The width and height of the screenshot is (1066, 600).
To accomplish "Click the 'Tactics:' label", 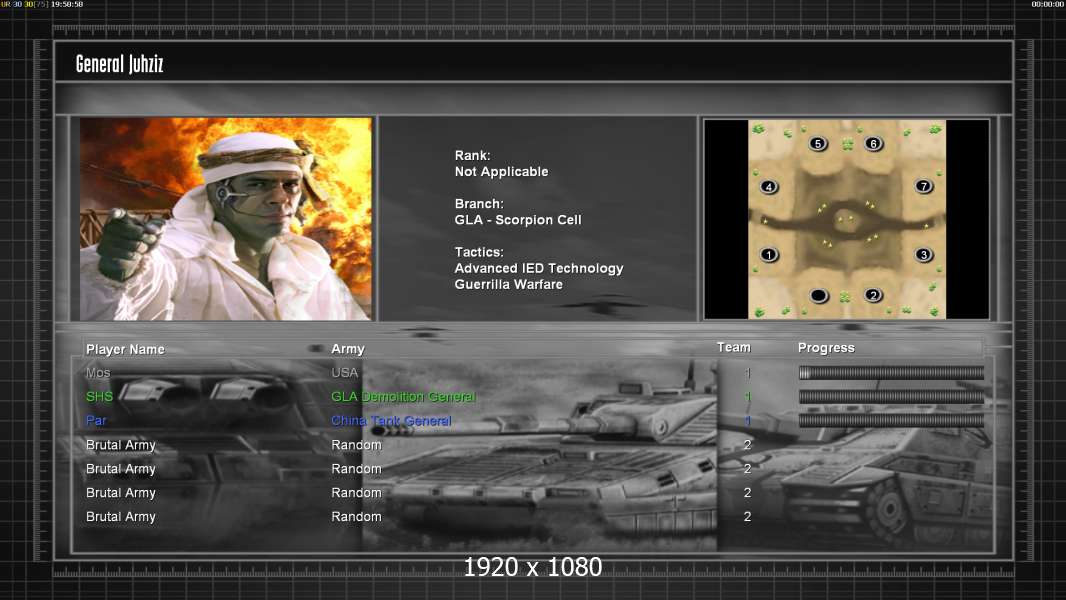I will coord(479,252).
